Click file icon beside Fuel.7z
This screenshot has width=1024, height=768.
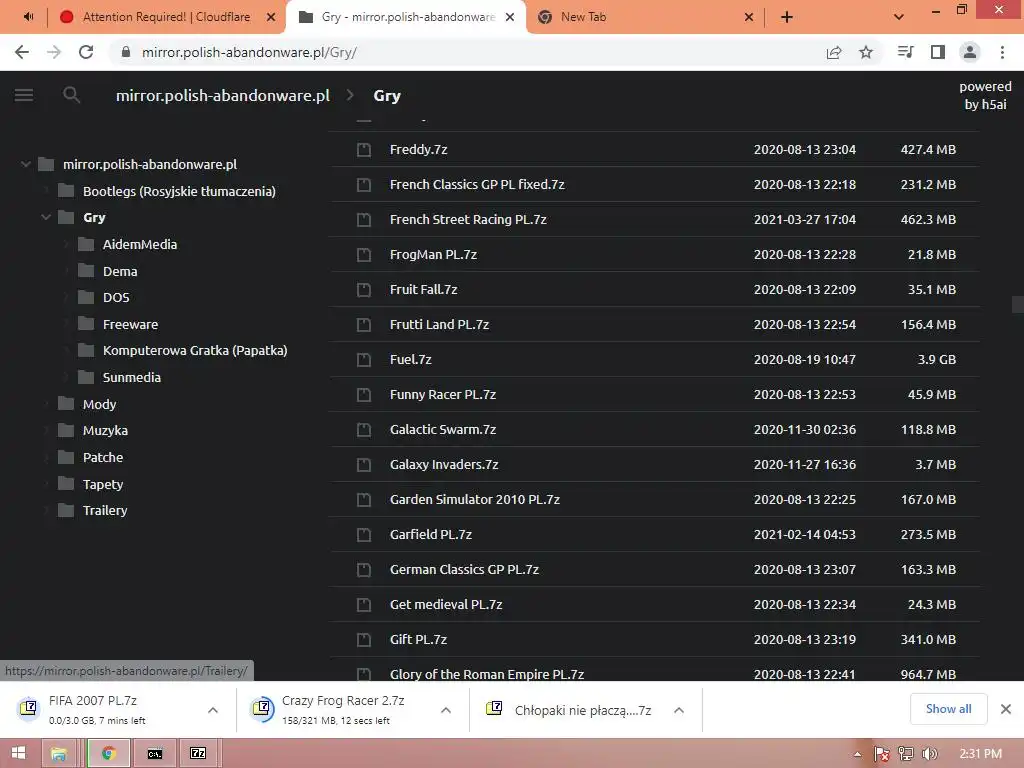(364, 360)
